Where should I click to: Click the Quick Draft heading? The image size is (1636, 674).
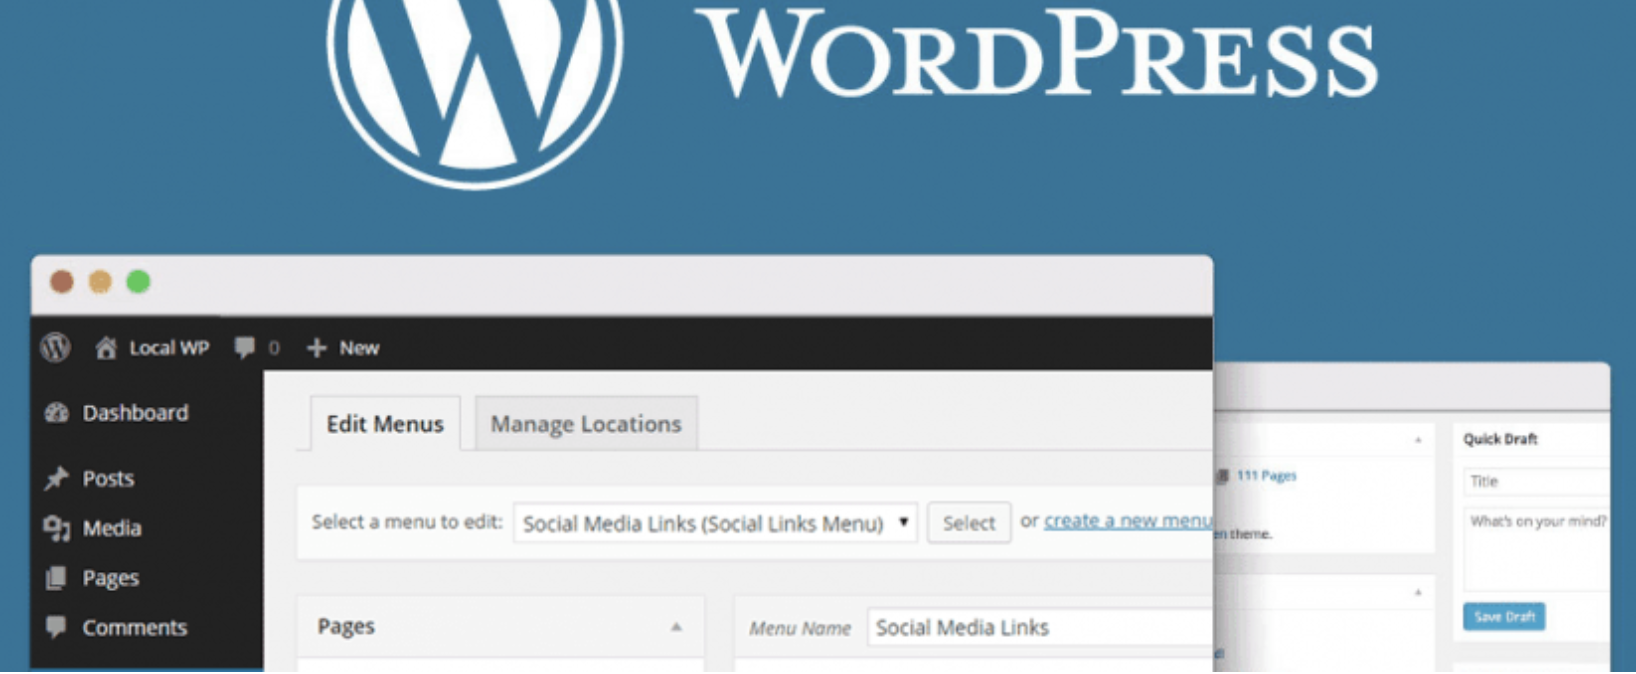click(1500, 439)
